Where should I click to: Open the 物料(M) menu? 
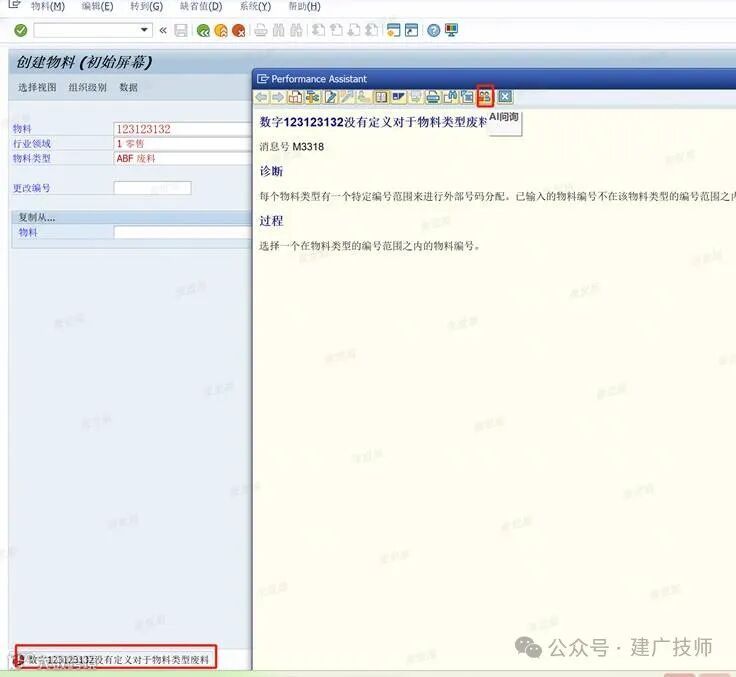(48, 7)
